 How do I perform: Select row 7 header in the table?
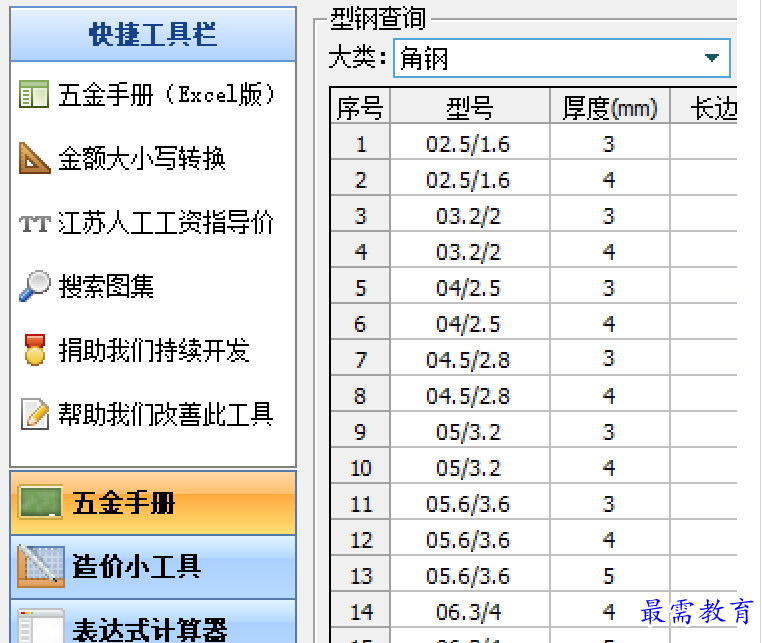click(x=360, y=357)
